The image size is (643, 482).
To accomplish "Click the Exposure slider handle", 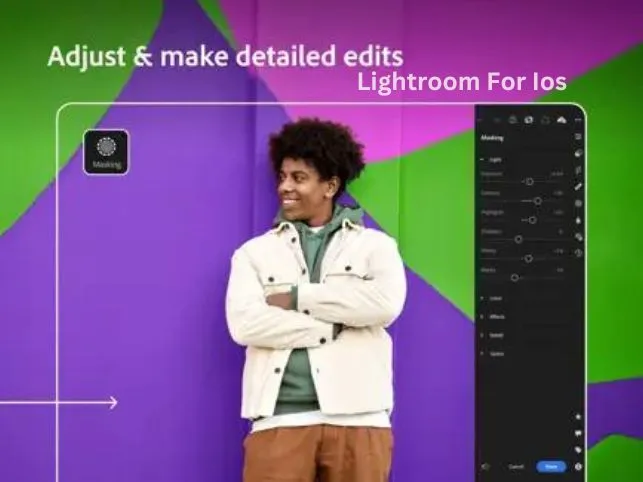I will (529, 181).
